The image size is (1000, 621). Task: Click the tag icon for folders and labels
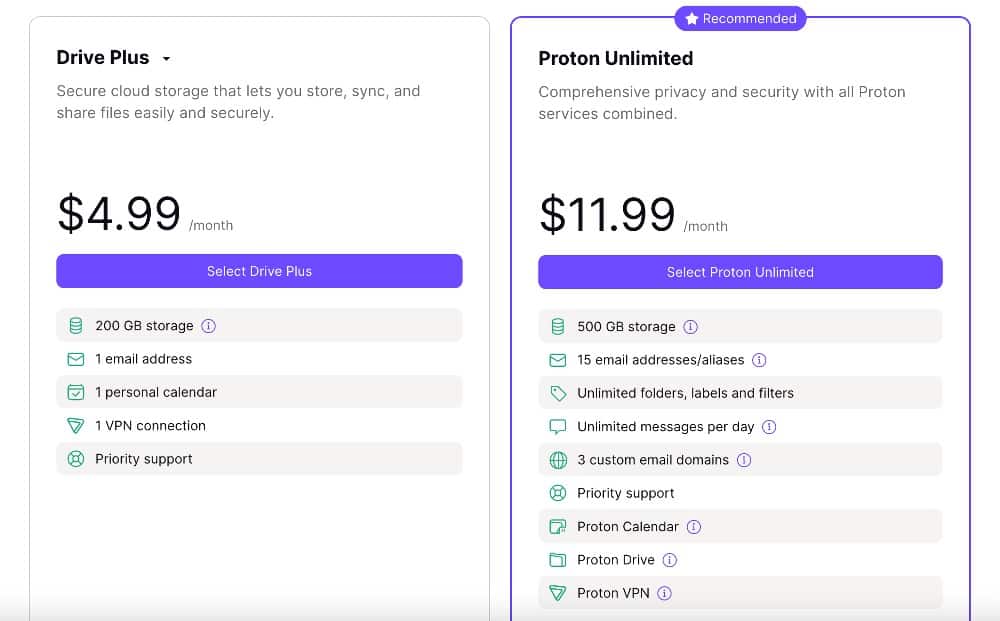point(558,393)
